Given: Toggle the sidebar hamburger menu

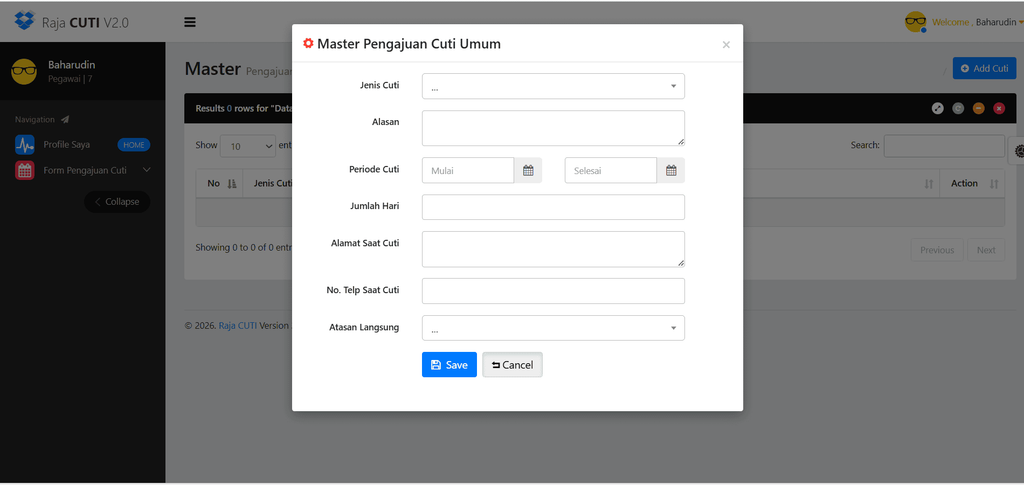Looking at the screenshot, I should (x=190, y=22).
